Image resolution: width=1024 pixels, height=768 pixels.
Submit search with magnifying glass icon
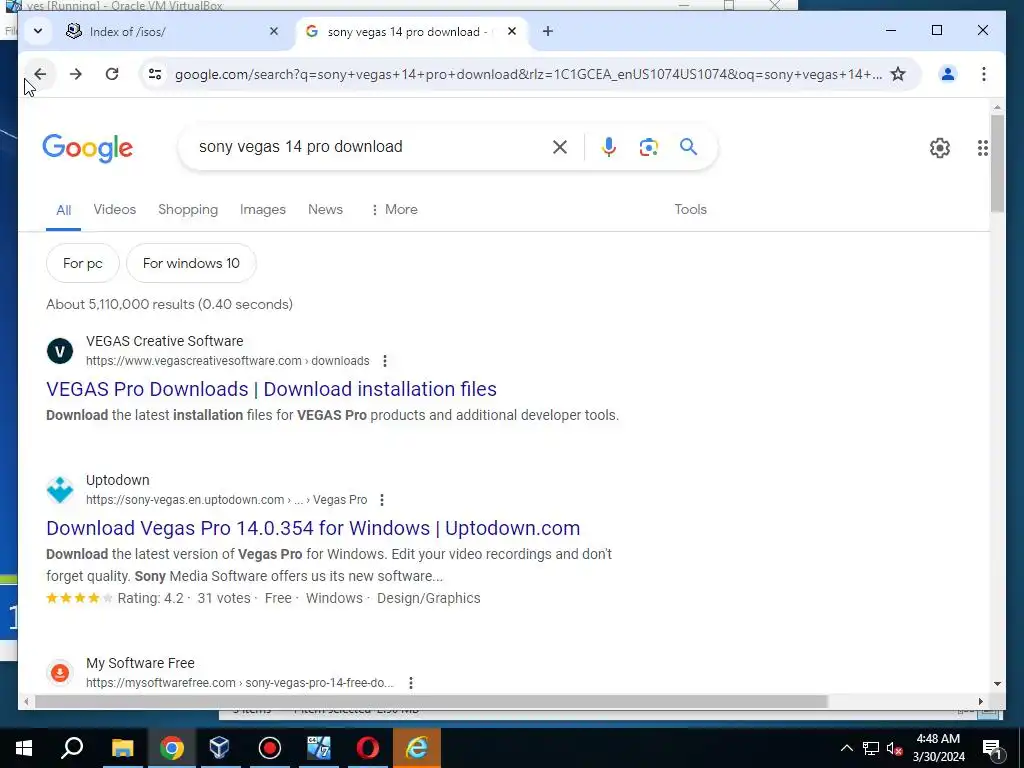click(688, 147)
